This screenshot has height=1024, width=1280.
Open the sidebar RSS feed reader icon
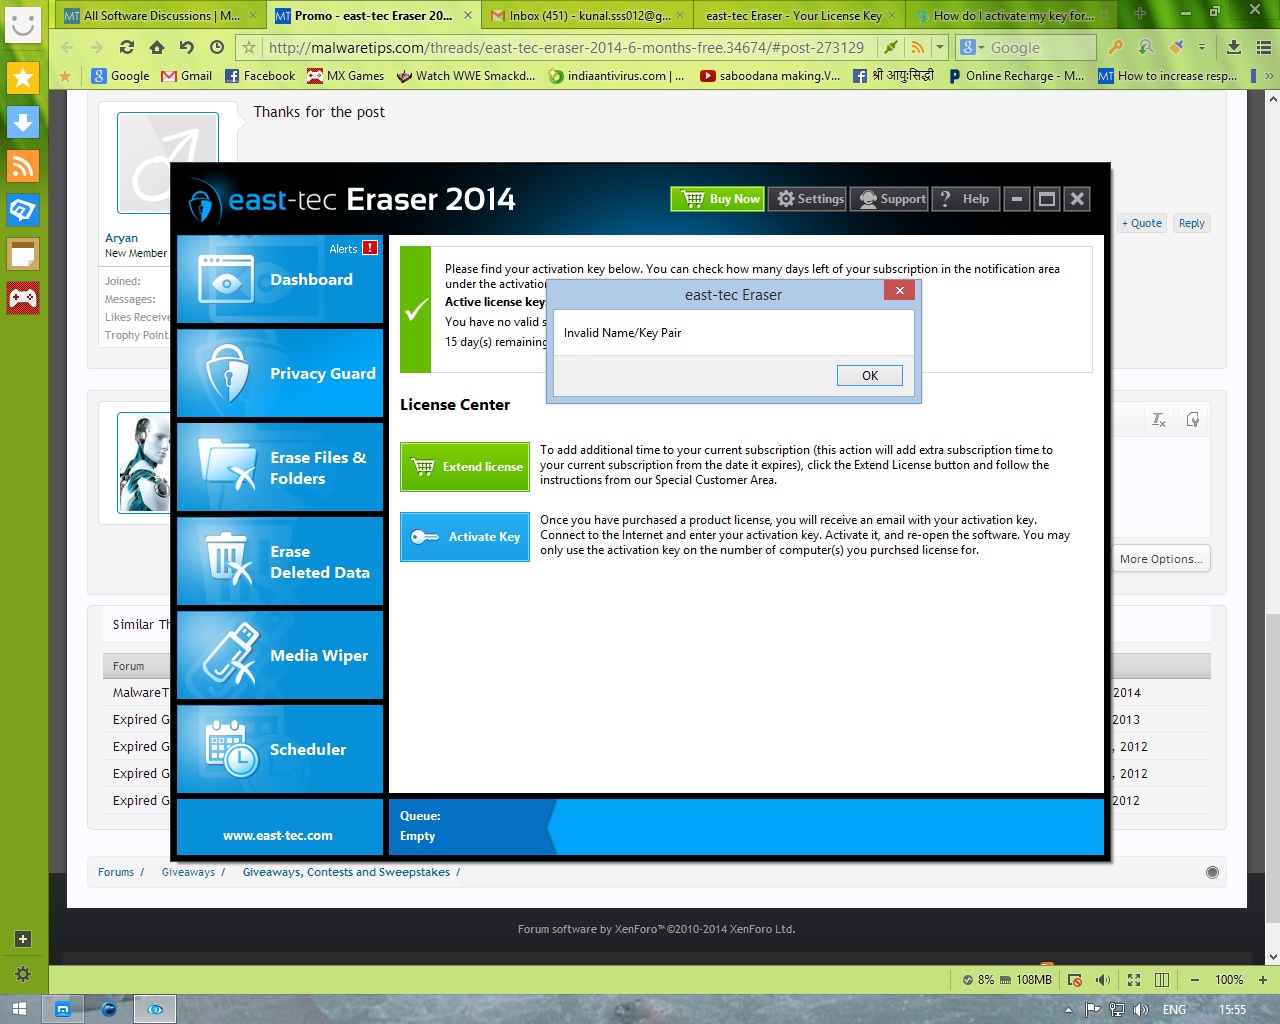pos(23,166)
